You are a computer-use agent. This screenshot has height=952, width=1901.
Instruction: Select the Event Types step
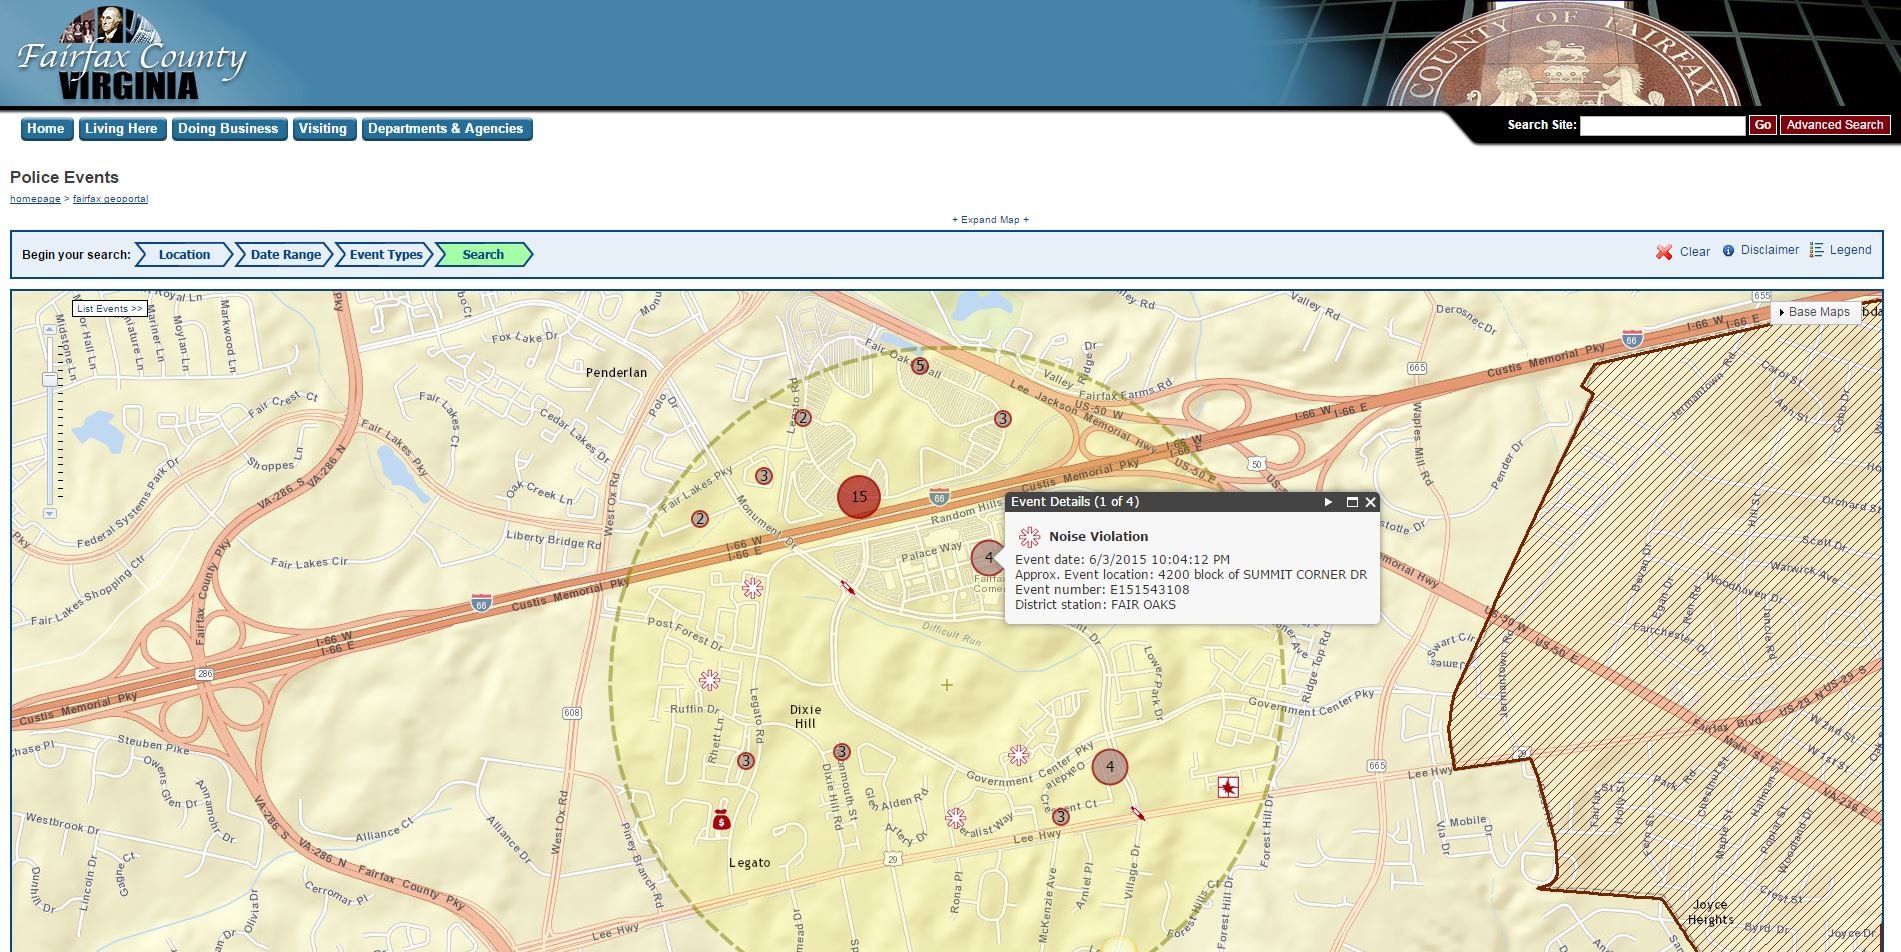pyautogui.click(x=385, y=254)
